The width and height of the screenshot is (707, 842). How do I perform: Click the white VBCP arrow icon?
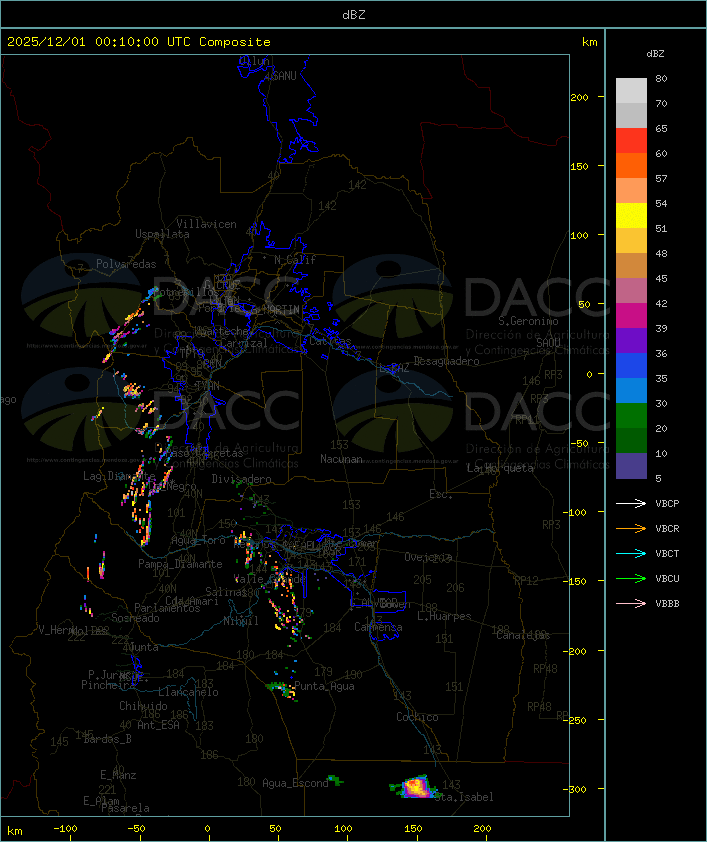[x=631, y=503]
